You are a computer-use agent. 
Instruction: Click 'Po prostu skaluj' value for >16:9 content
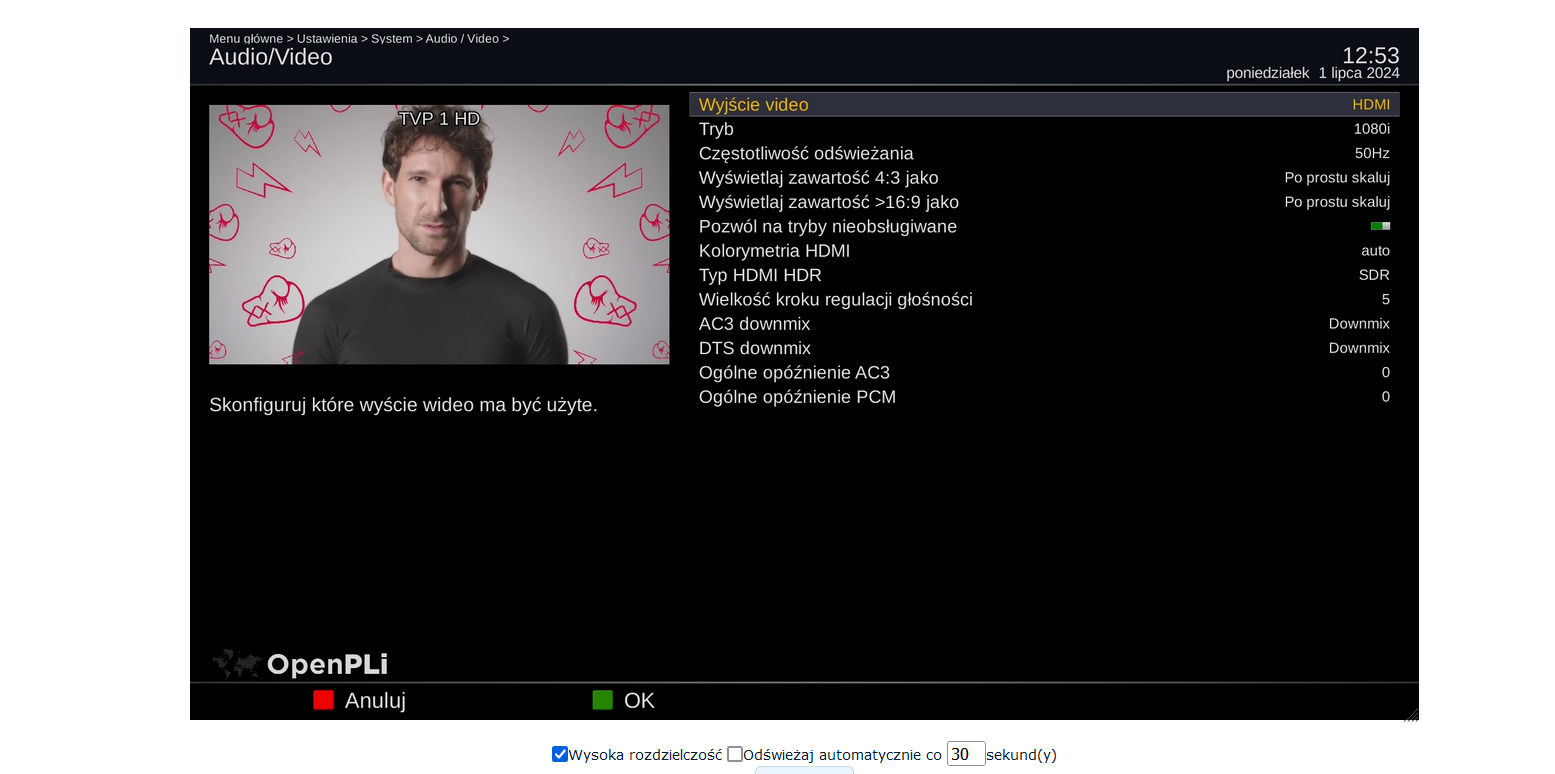(1337, 202)
